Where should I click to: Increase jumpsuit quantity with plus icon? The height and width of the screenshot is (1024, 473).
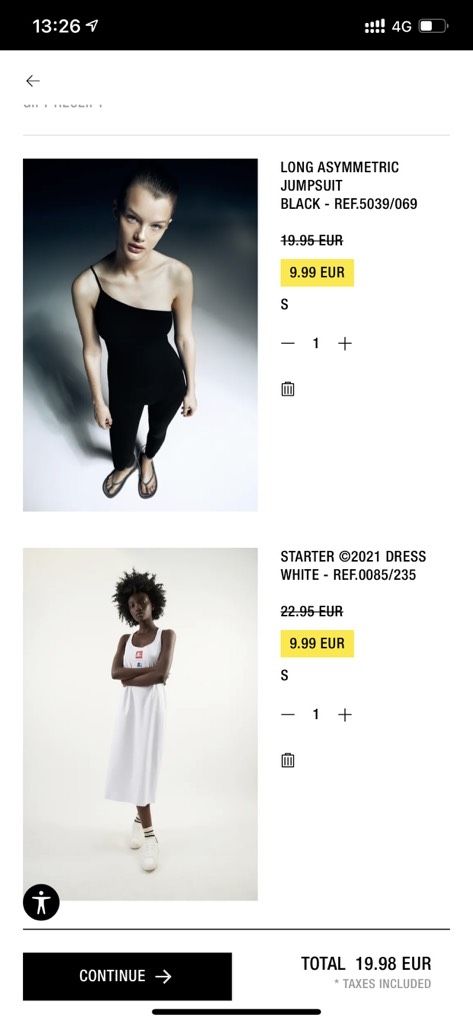tap(344, 344)
